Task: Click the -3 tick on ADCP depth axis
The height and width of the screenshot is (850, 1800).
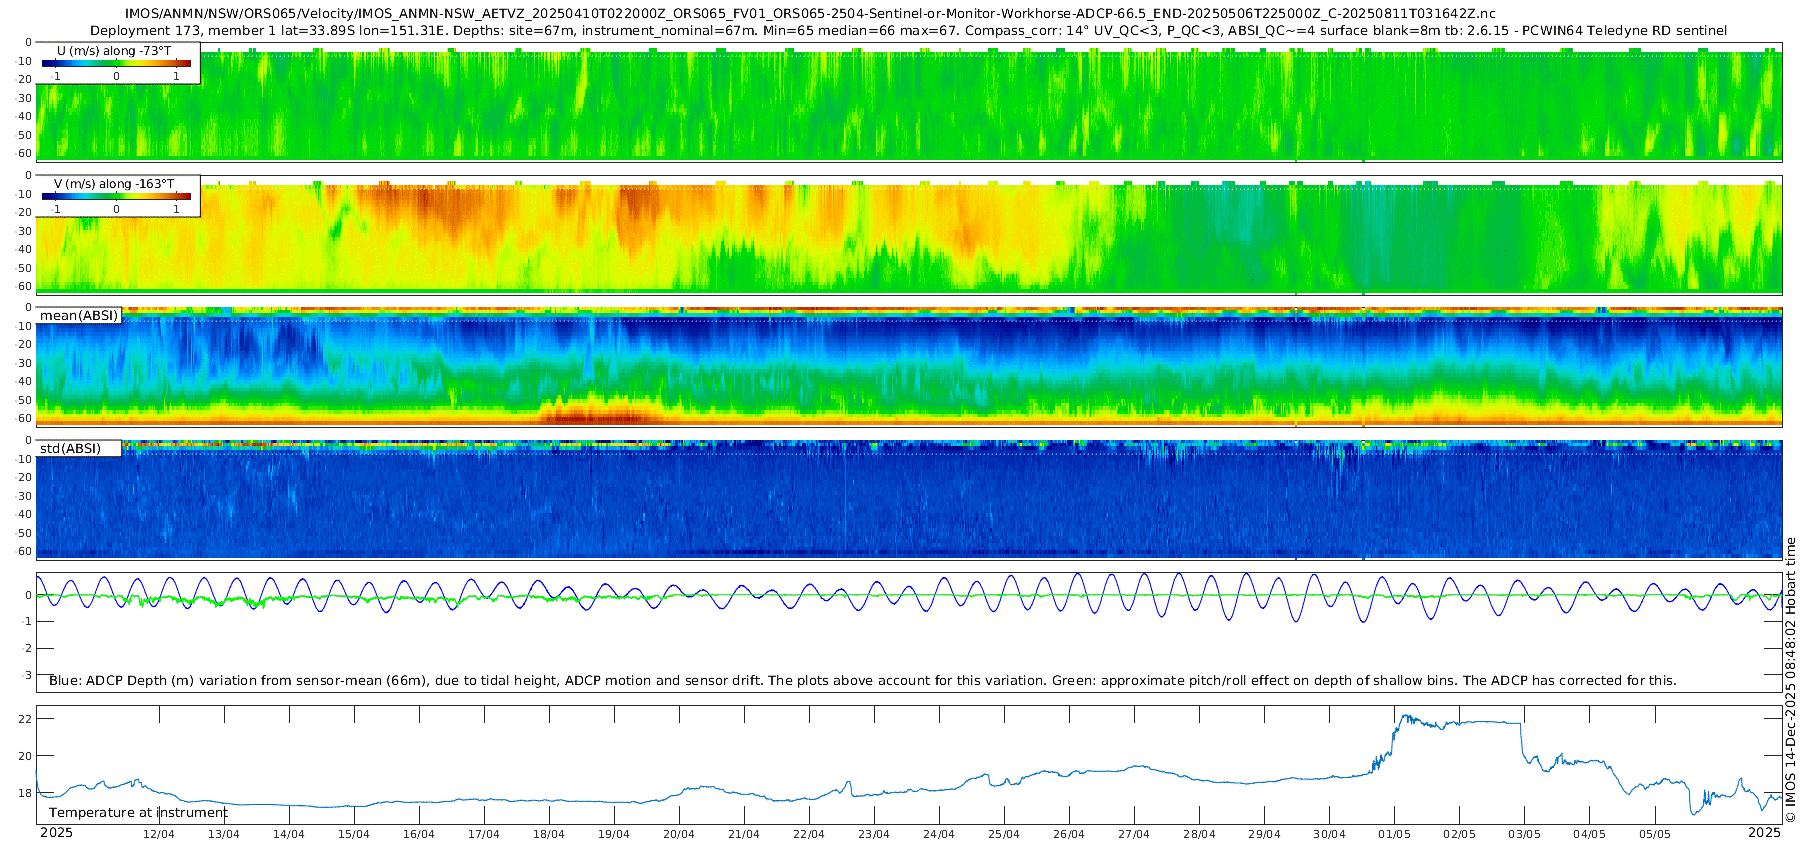Action: pos(26,676)
